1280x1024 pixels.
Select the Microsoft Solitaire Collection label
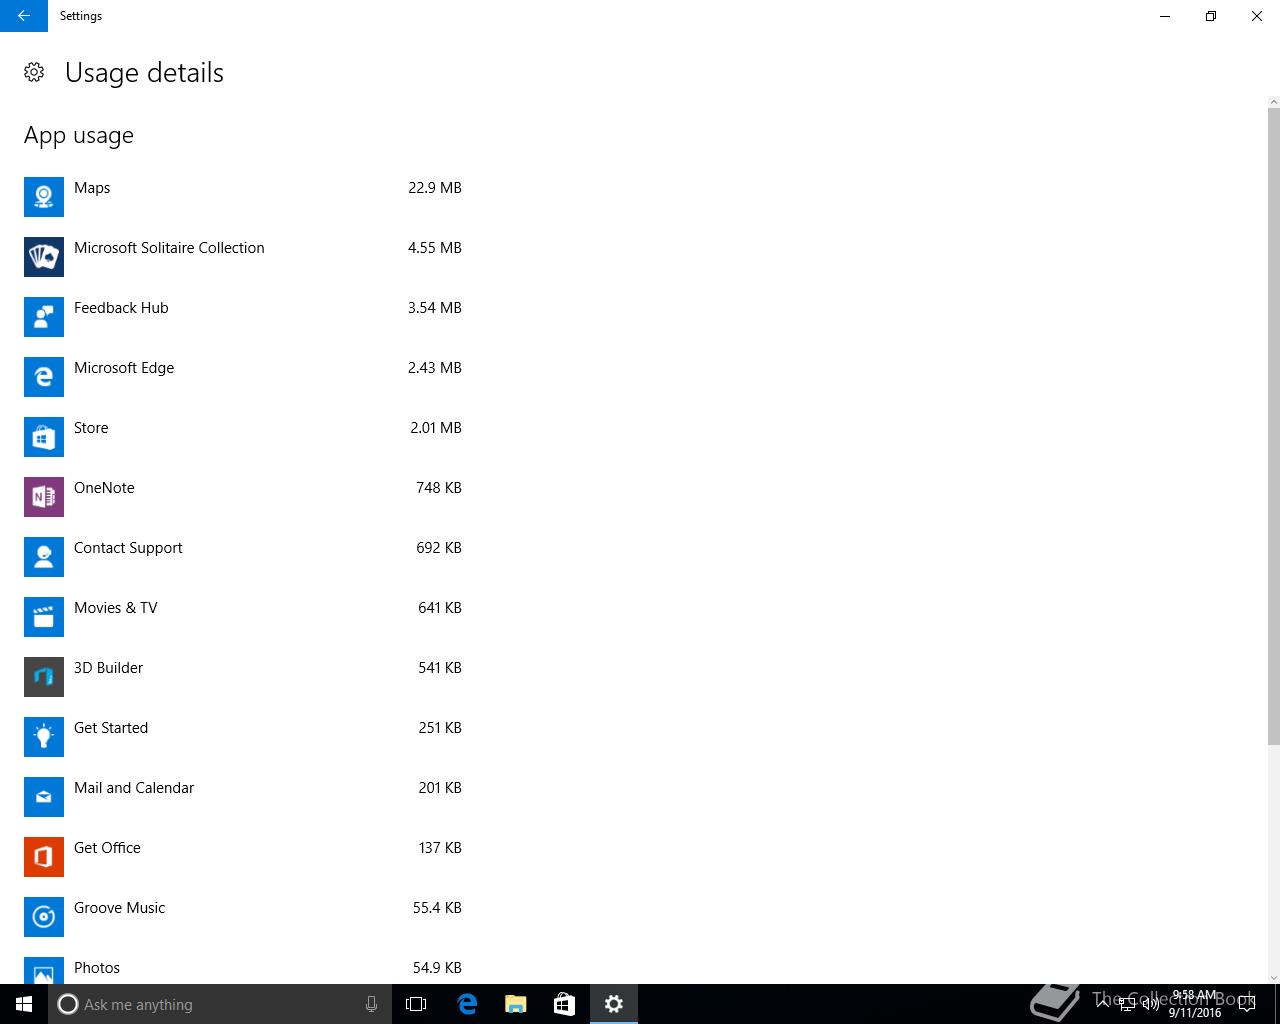coord(169,248)
